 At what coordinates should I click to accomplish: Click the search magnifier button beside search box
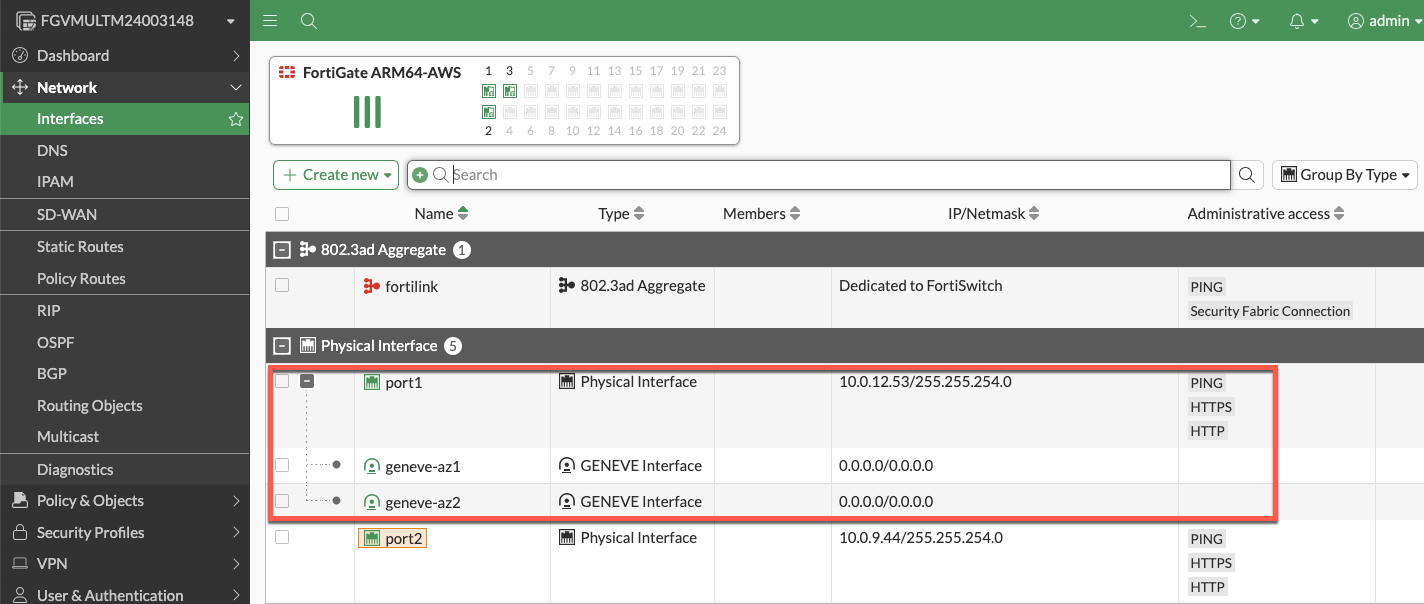(1247, 175)
